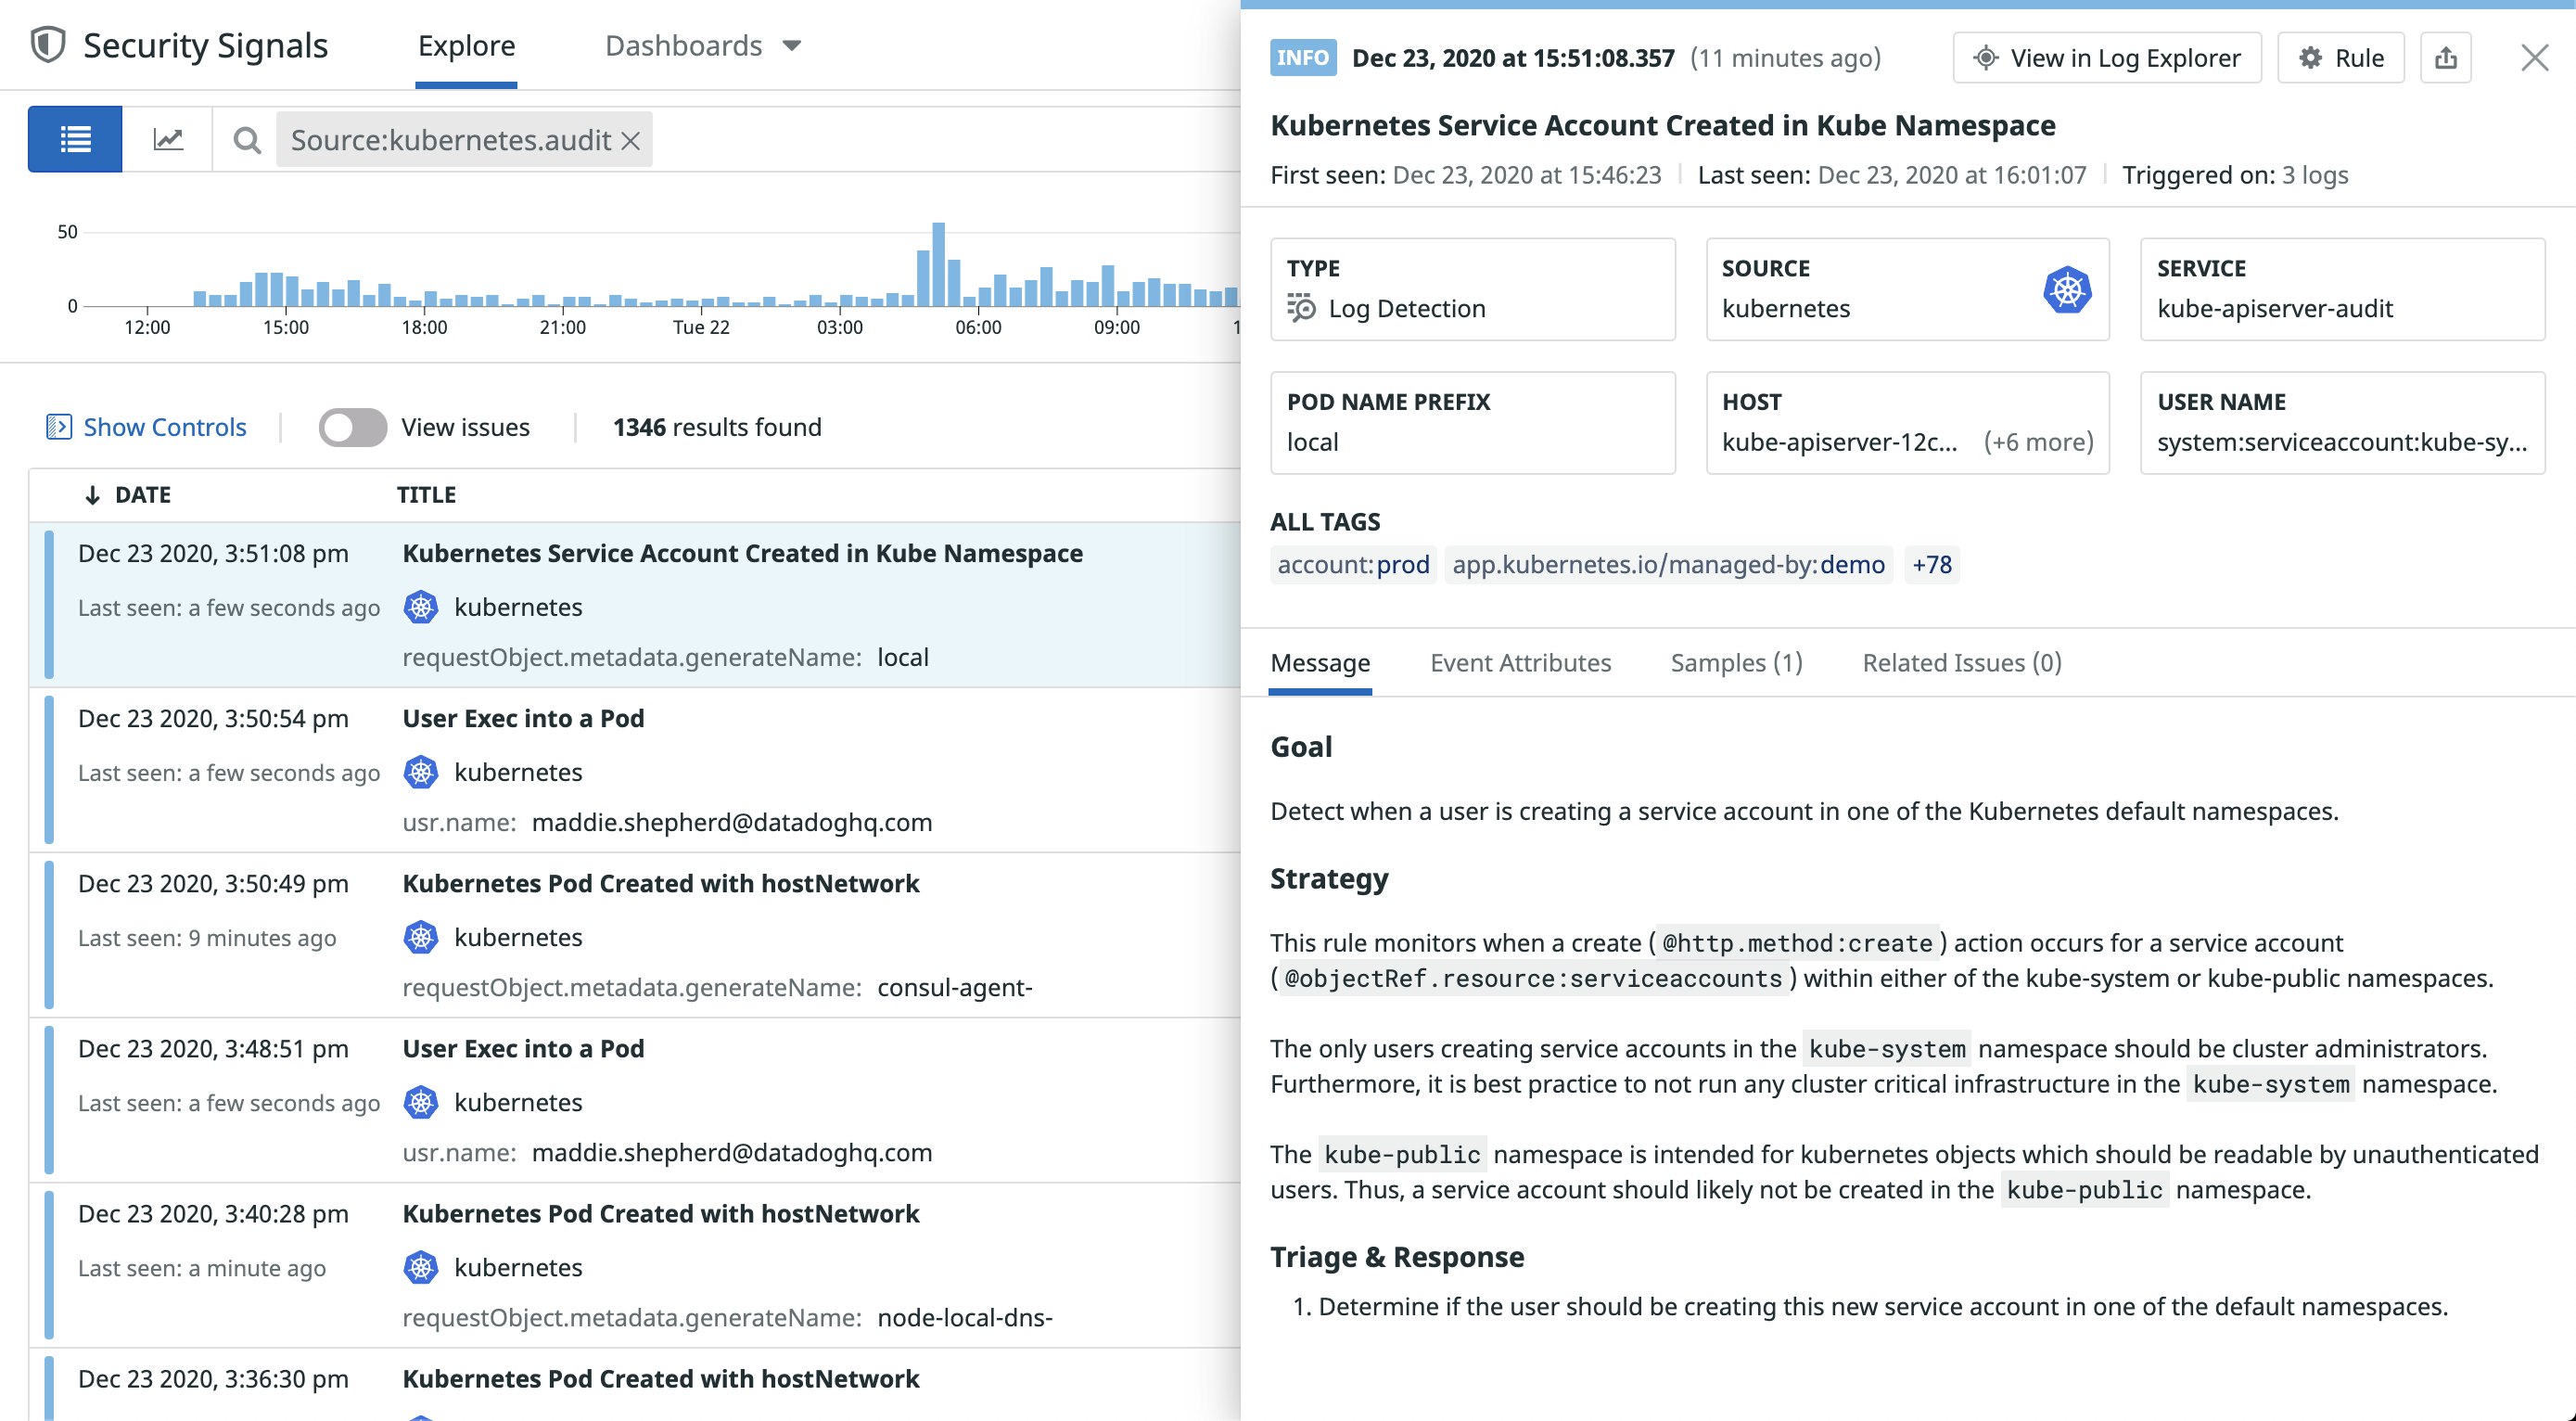The width and height of the screenshot is (2576, 1421).
Task: Remove the Source:kubernetes.audit filter
Action: point(631,141)
